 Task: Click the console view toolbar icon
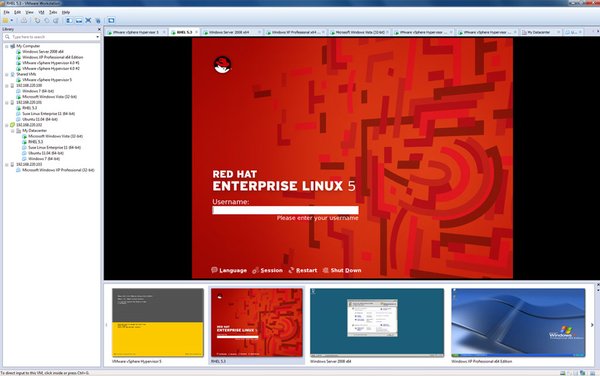click(x=111, y=20)
